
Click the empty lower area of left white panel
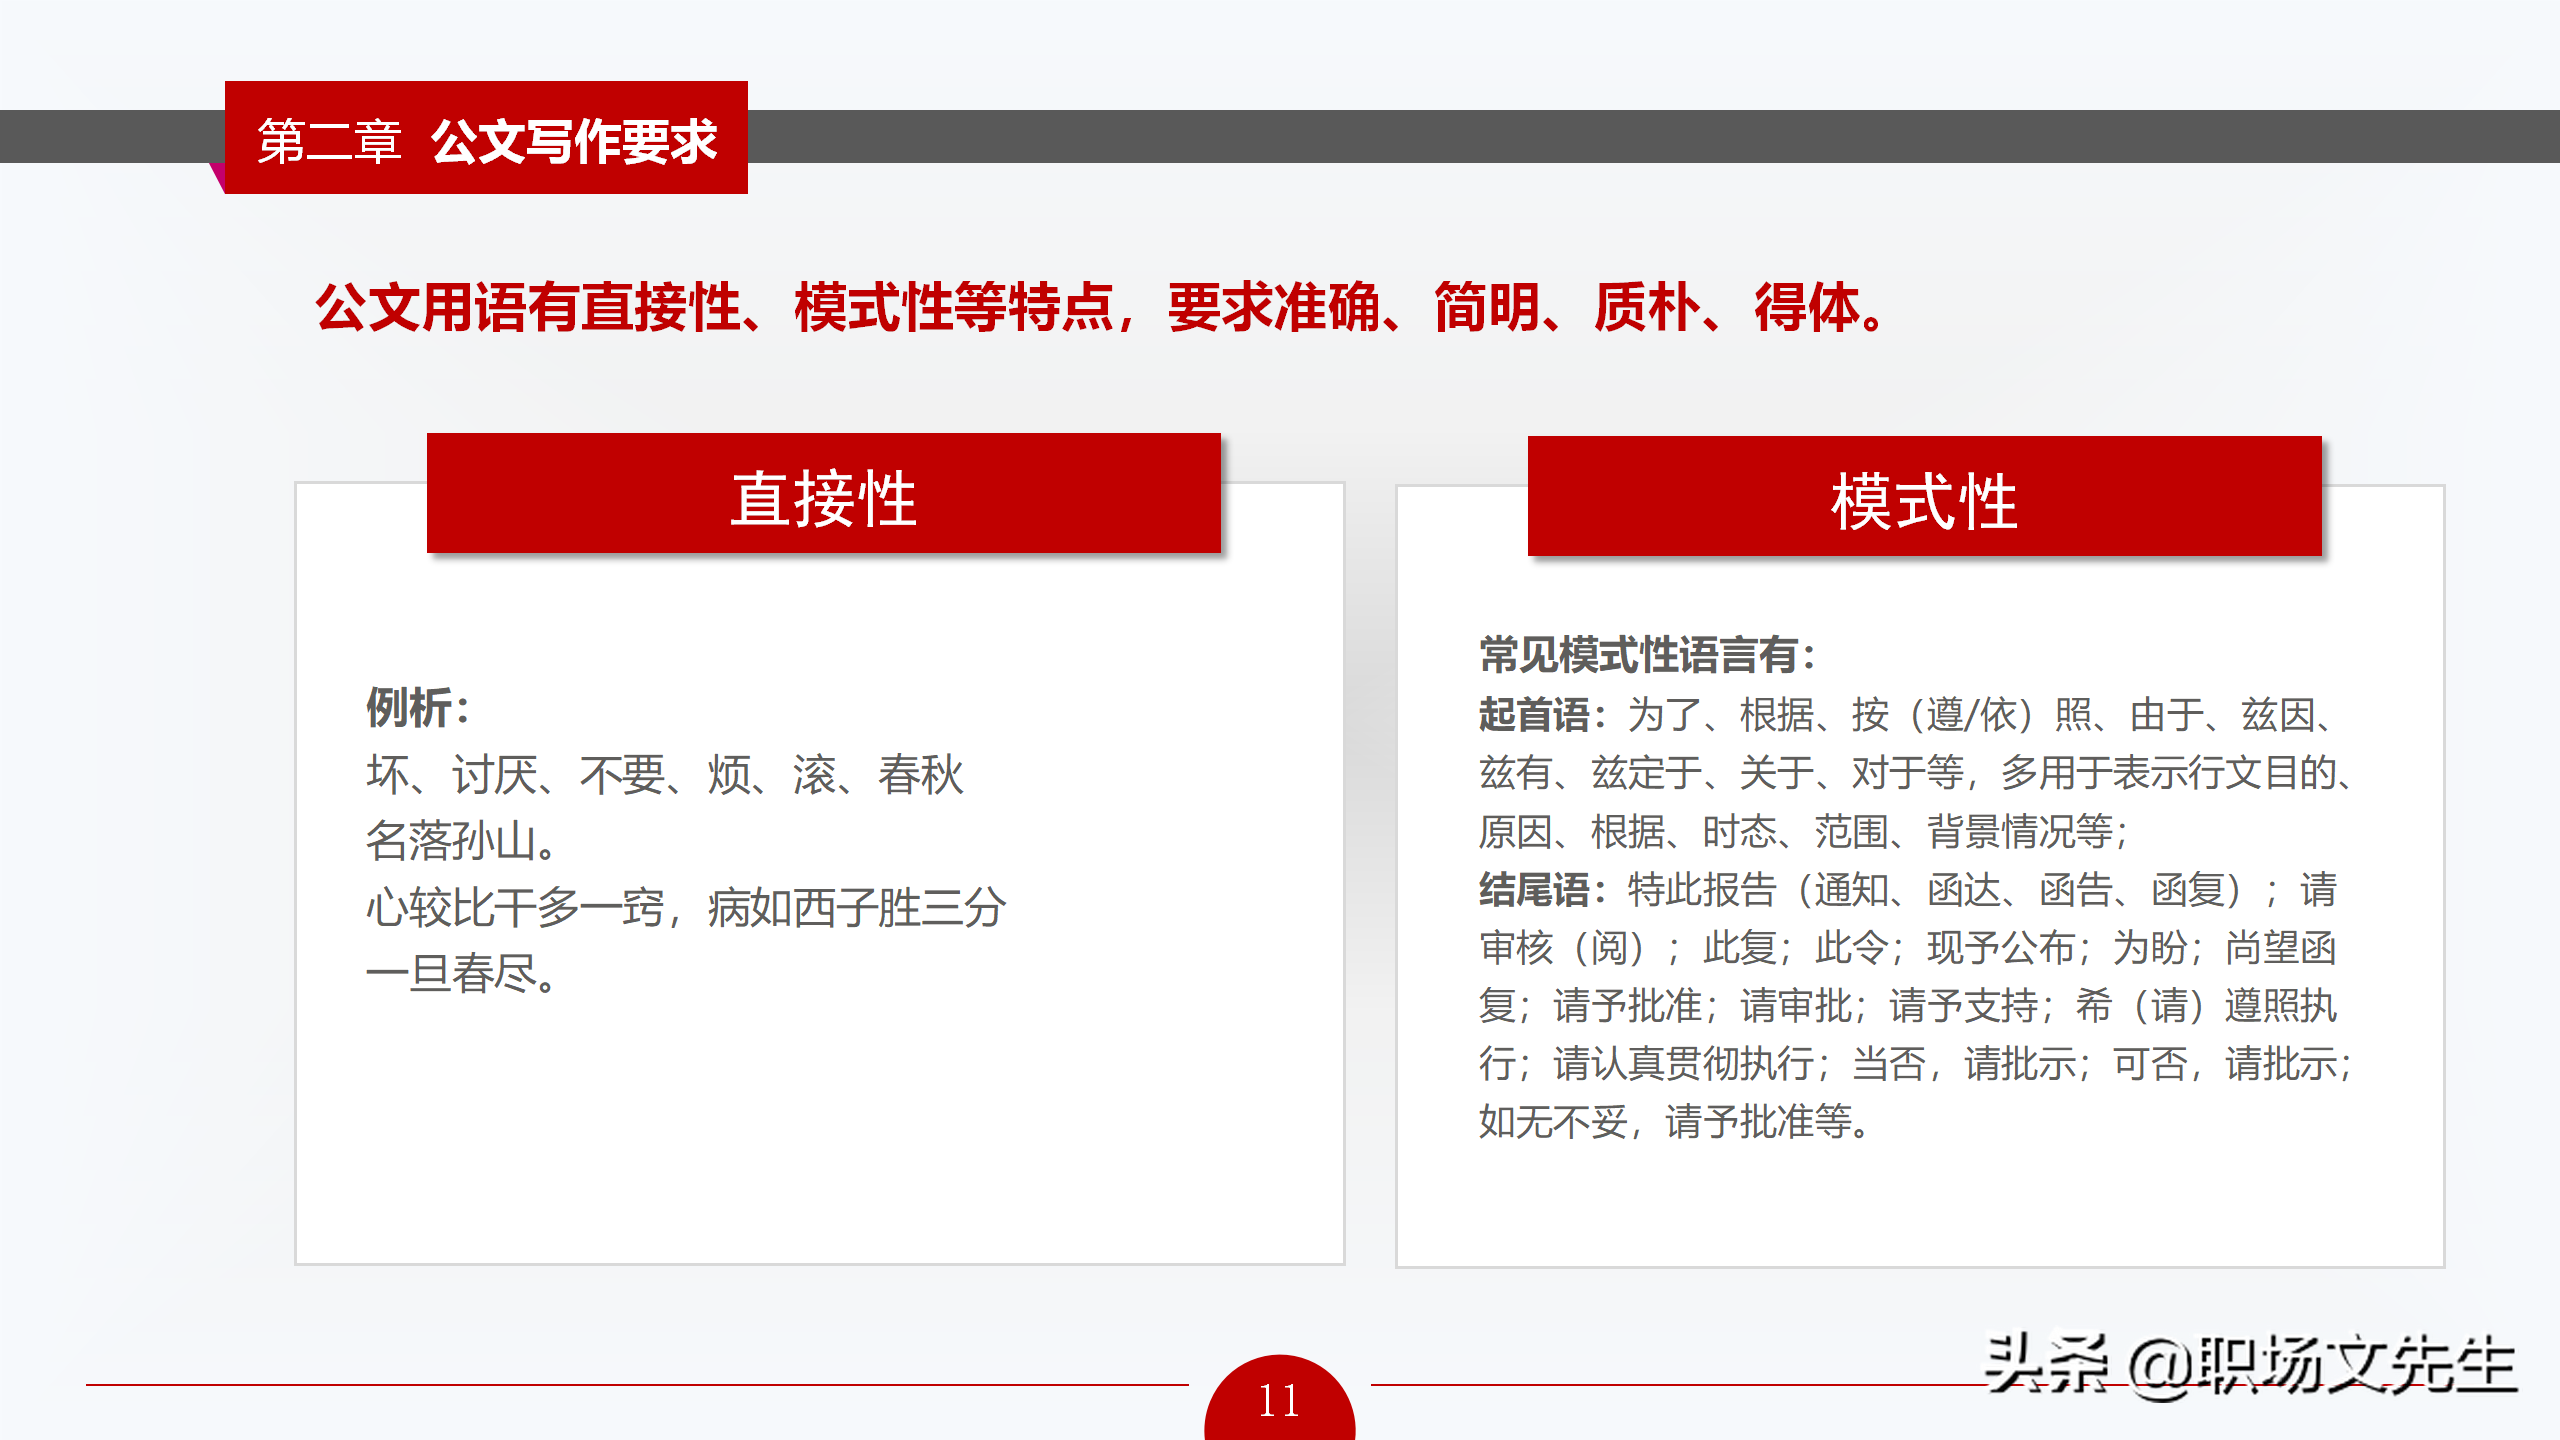coord(818,1140)
